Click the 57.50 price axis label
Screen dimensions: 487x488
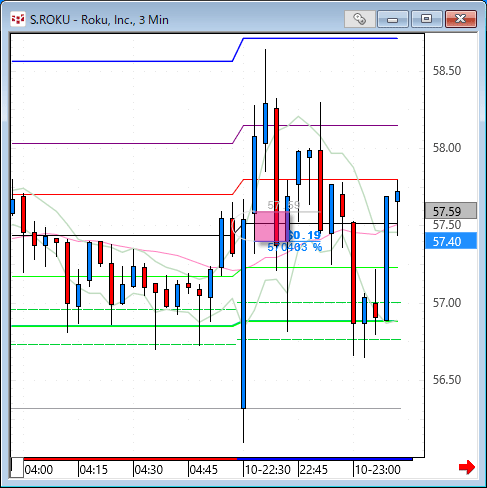tap(447, 225)
